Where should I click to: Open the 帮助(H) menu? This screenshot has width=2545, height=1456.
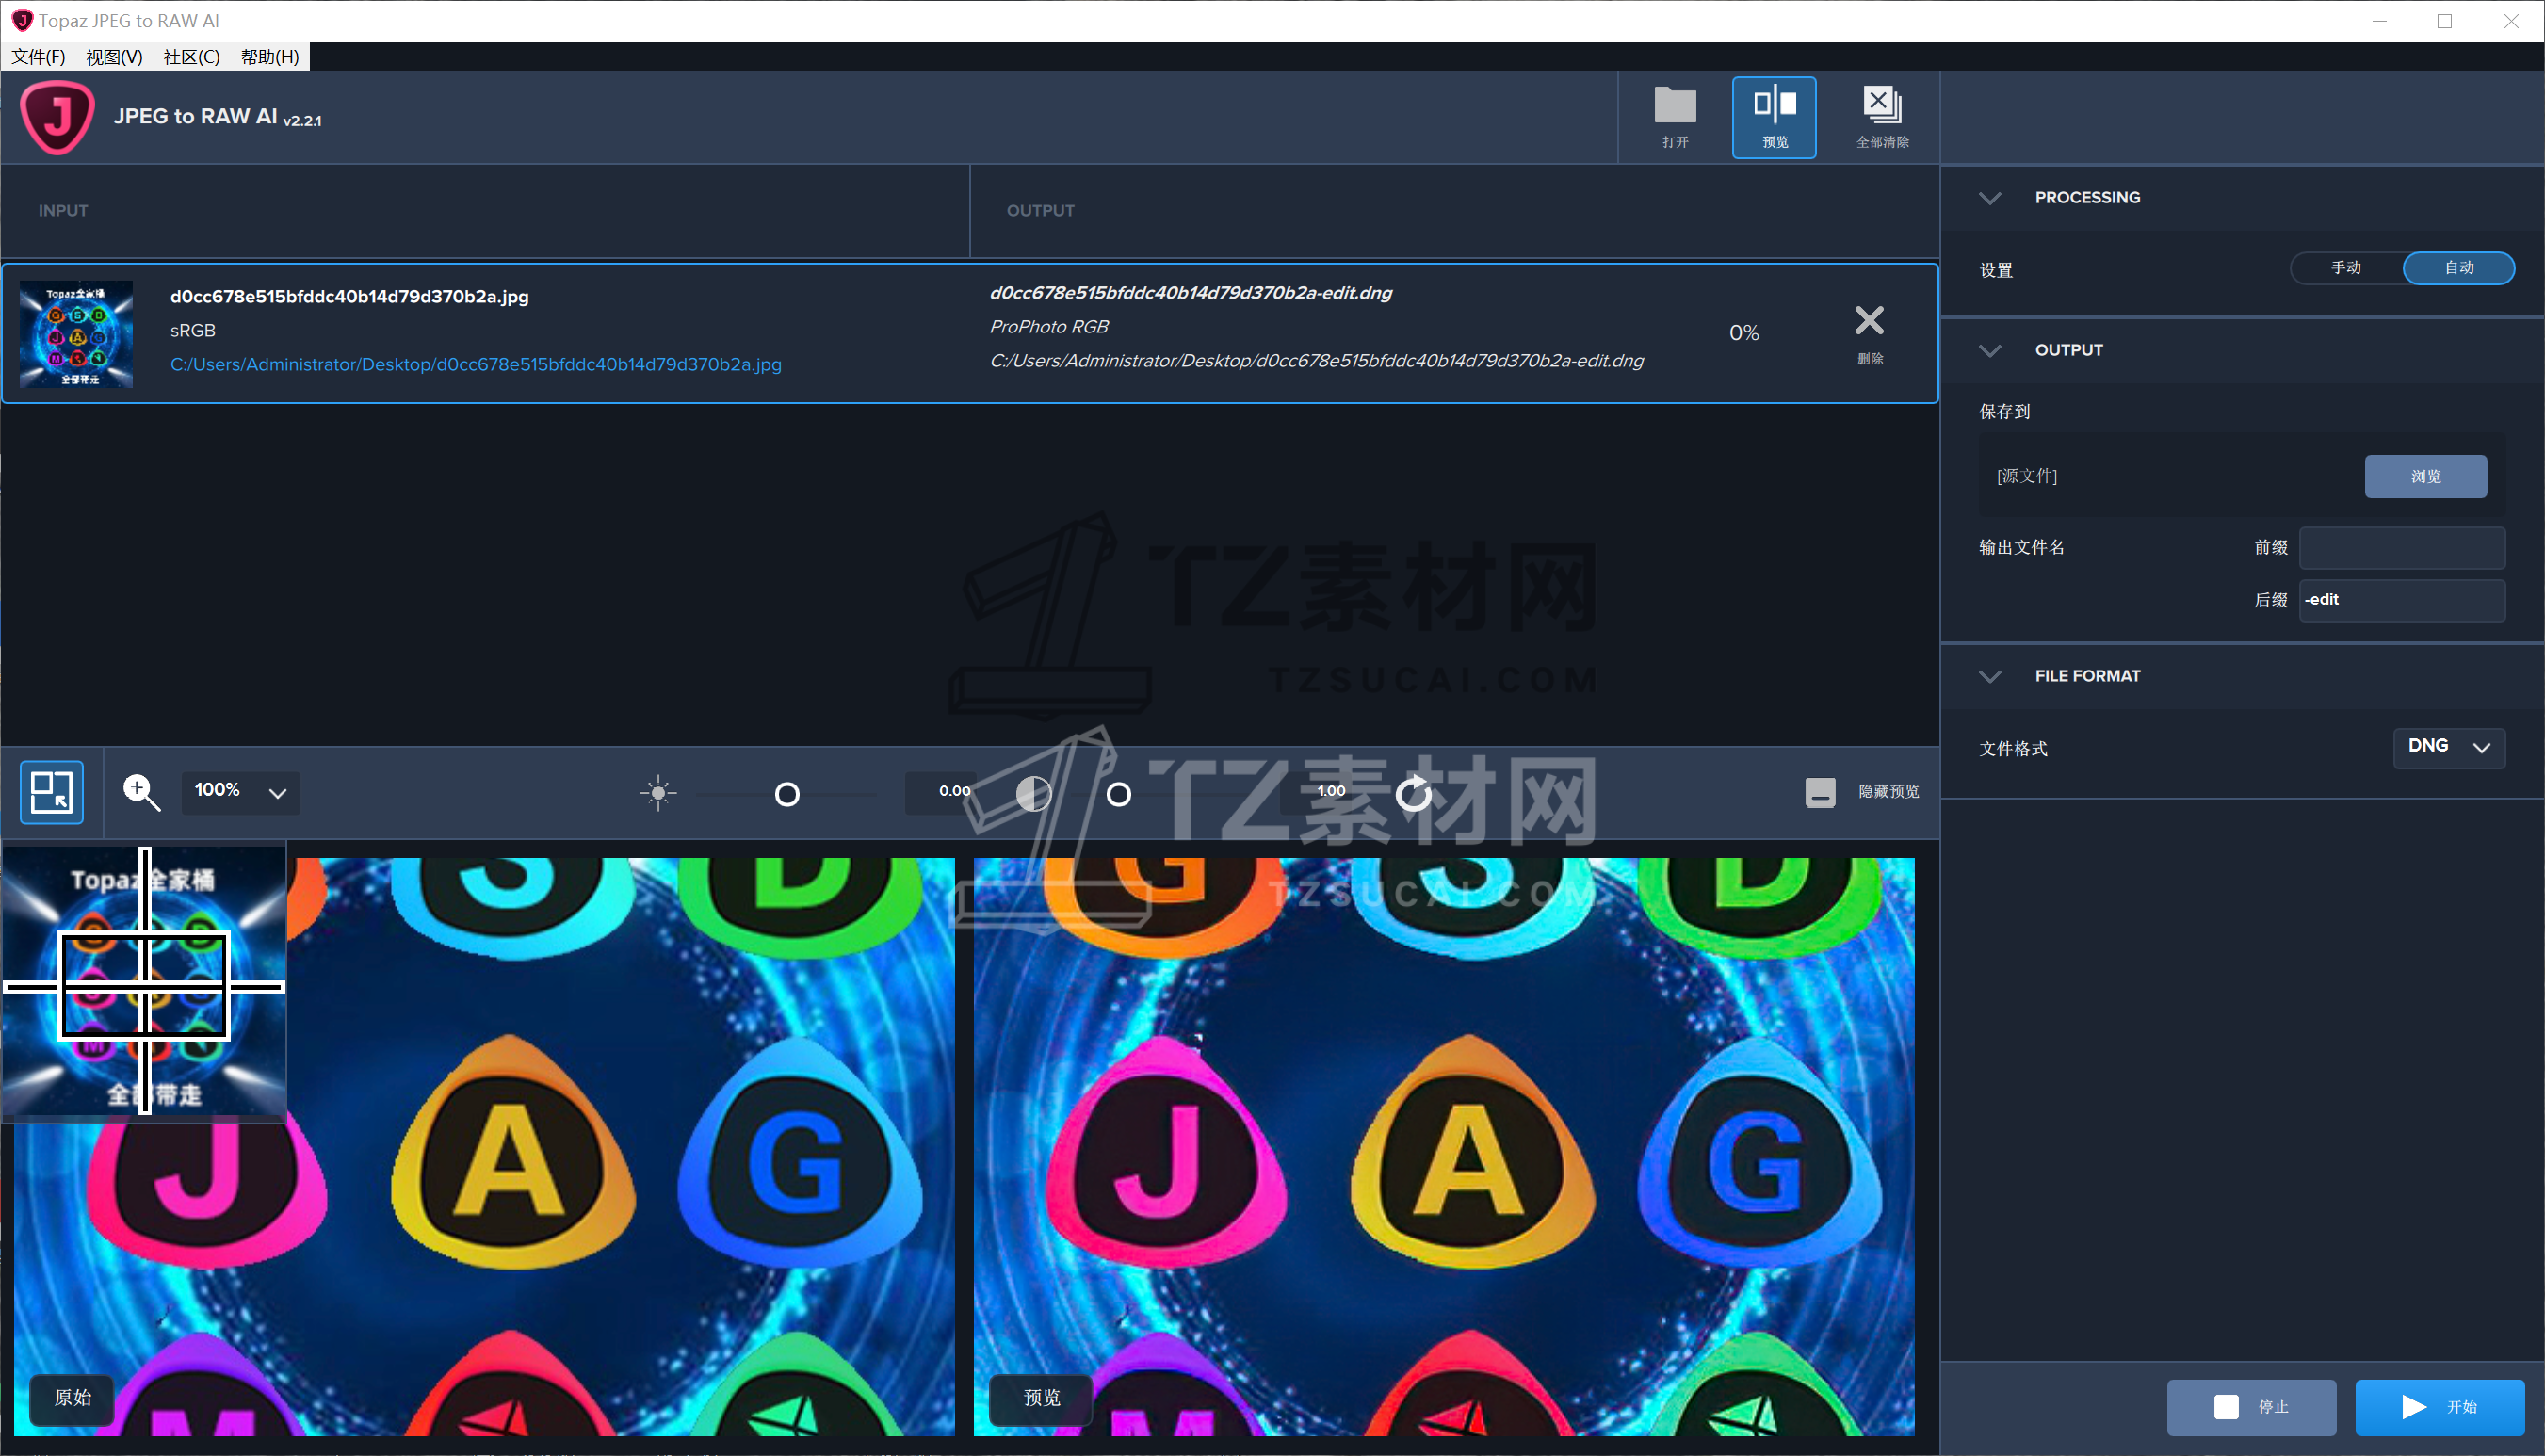point(269,57)
